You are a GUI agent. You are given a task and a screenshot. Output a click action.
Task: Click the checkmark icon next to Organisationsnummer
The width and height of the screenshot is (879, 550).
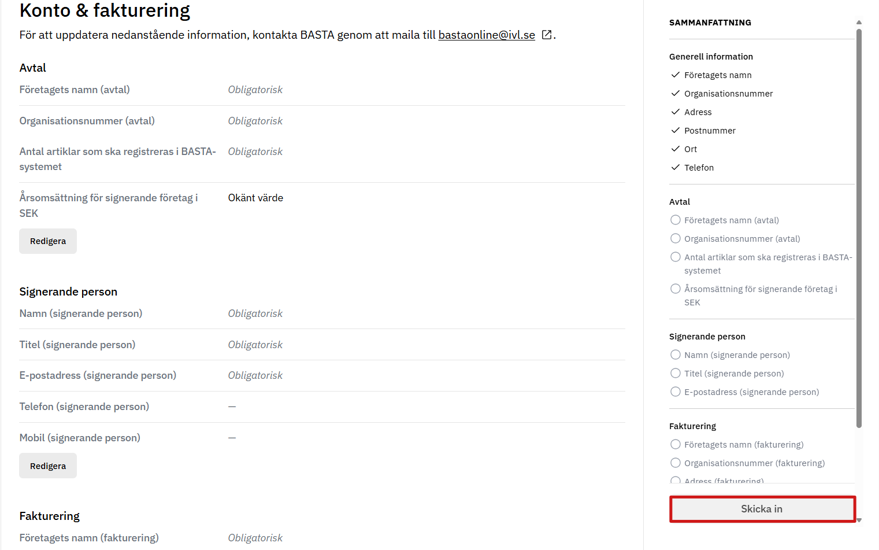(675, 94)
